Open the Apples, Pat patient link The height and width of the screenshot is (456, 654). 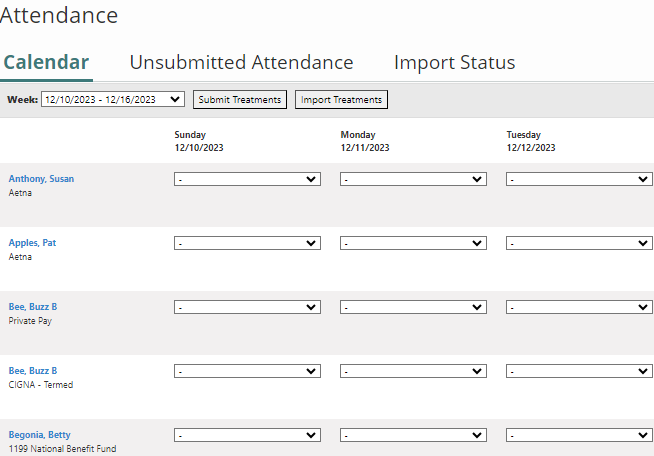pyautogui.click(x=32, y=243)
